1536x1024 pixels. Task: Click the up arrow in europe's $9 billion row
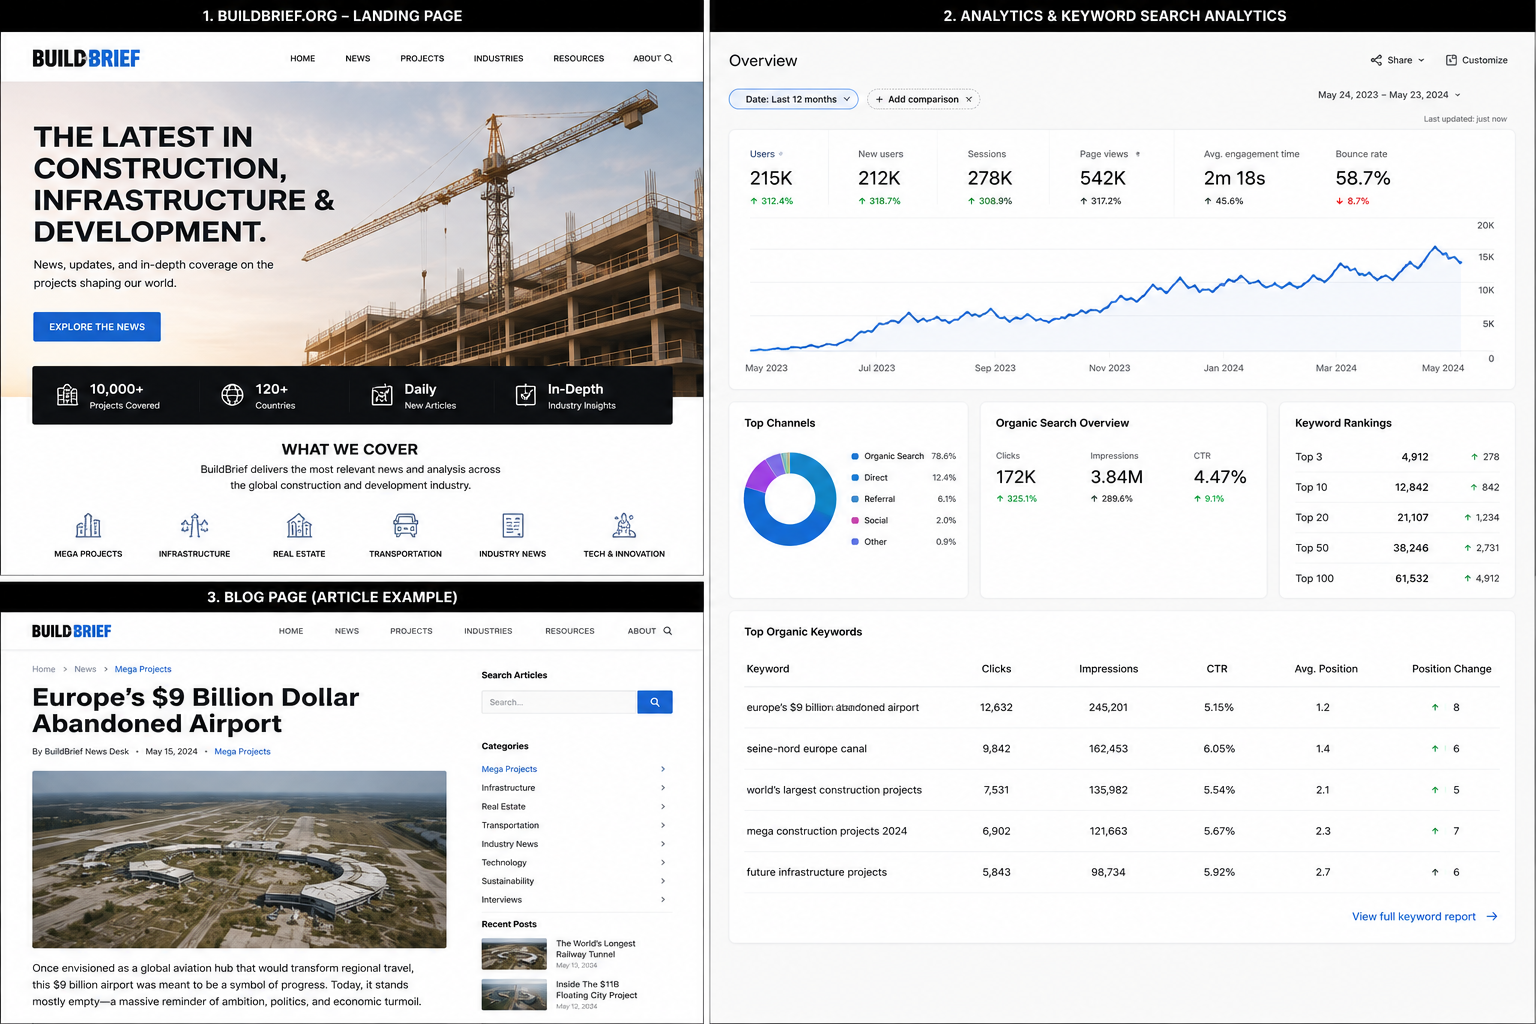(1435, 707)
